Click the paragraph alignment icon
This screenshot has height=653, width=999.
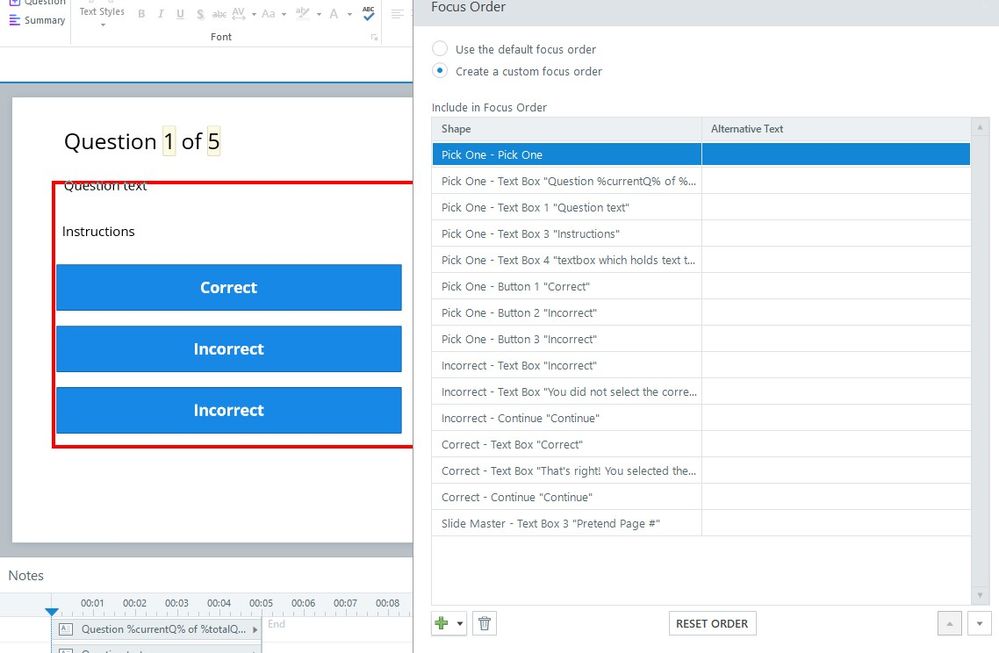(397, 14)
